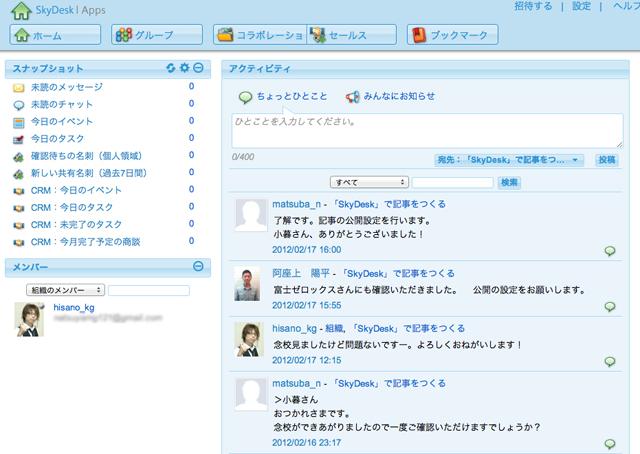
Task: Click the ホーム tab house icon
Action: pos(22,35)
